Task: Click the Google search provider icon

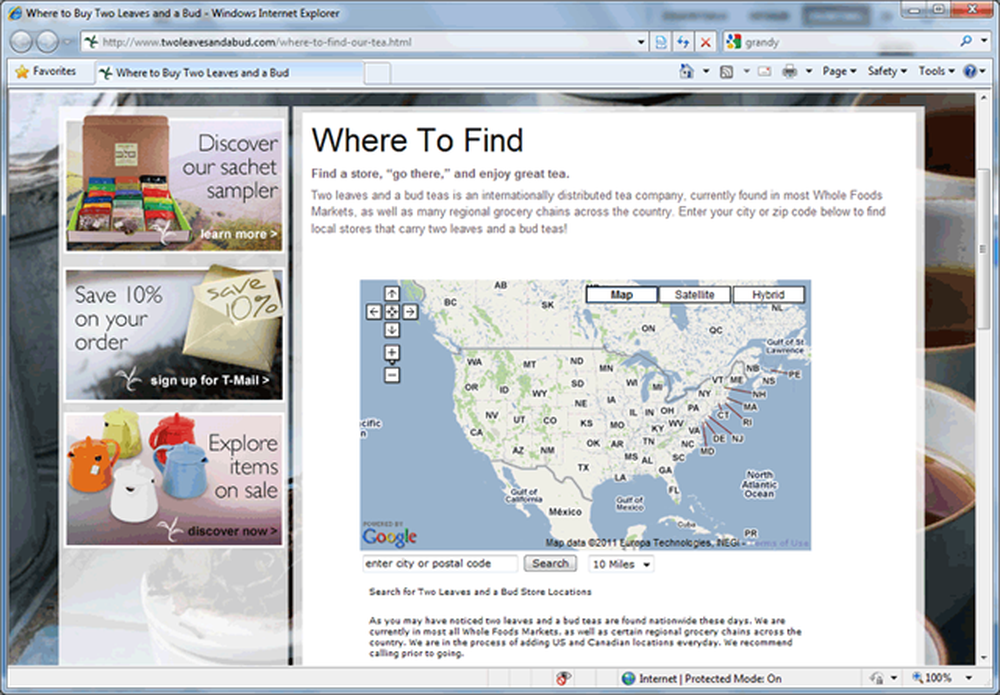Action: (733, 42)
